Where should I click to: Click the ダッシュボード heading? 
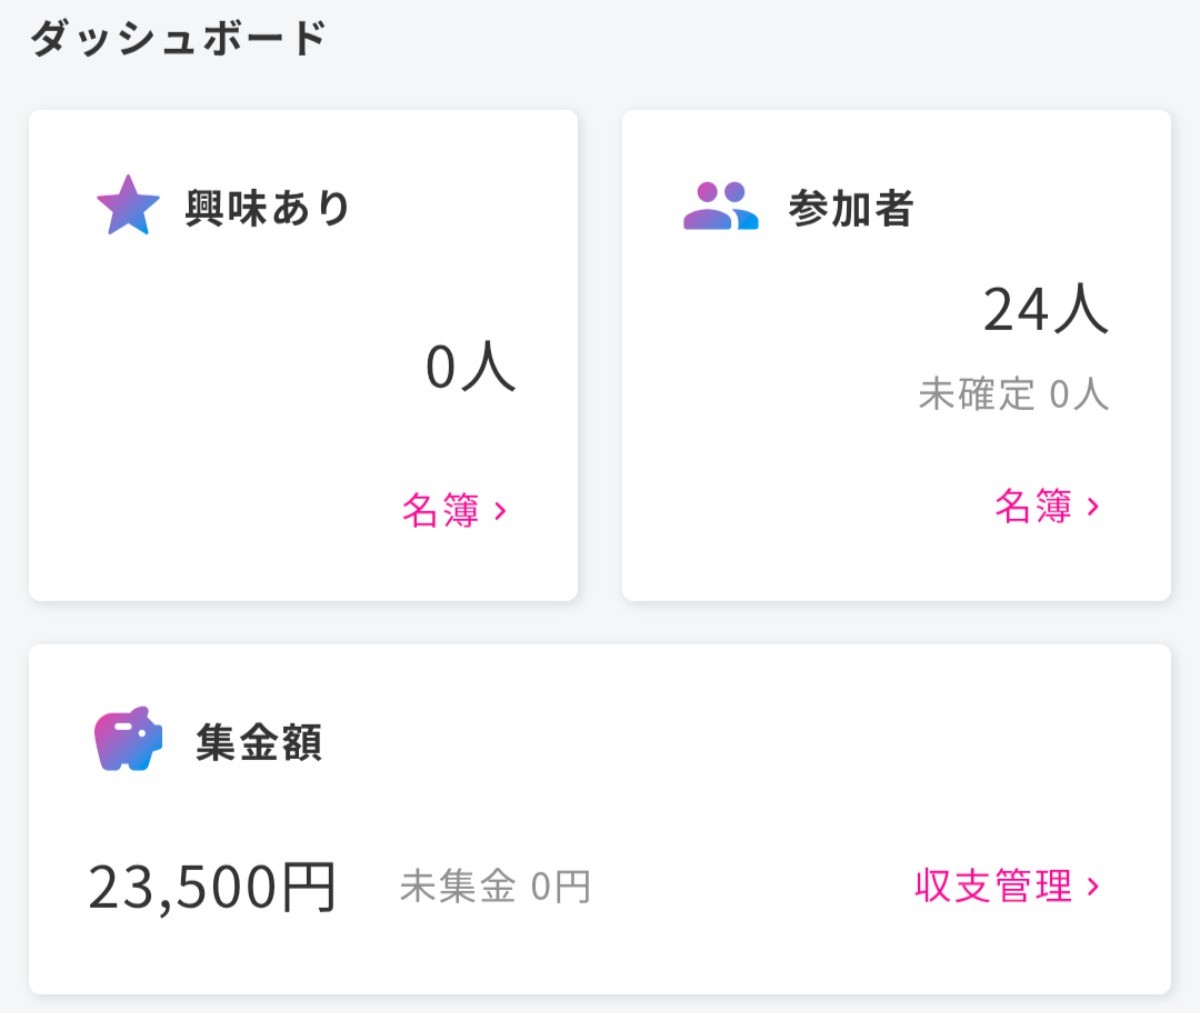[x=179, y=39]
